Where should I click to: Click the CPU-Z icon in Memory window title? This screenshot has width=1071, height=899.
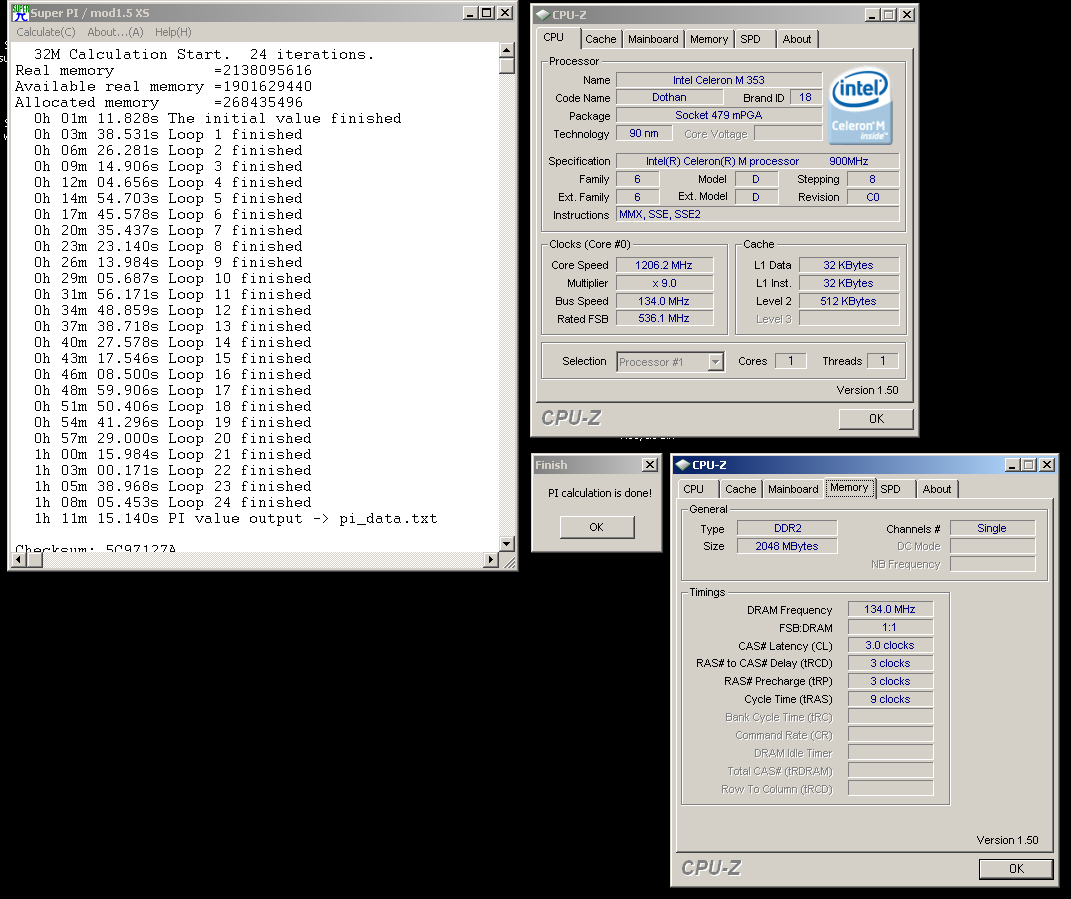click(x=682, y=465)
